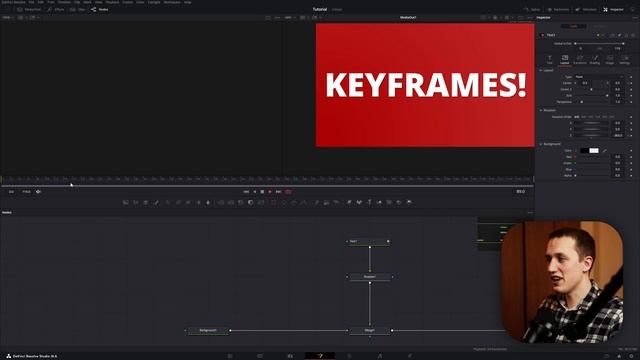
Task: Add a Background node from the toolbar
Action: 126,202
